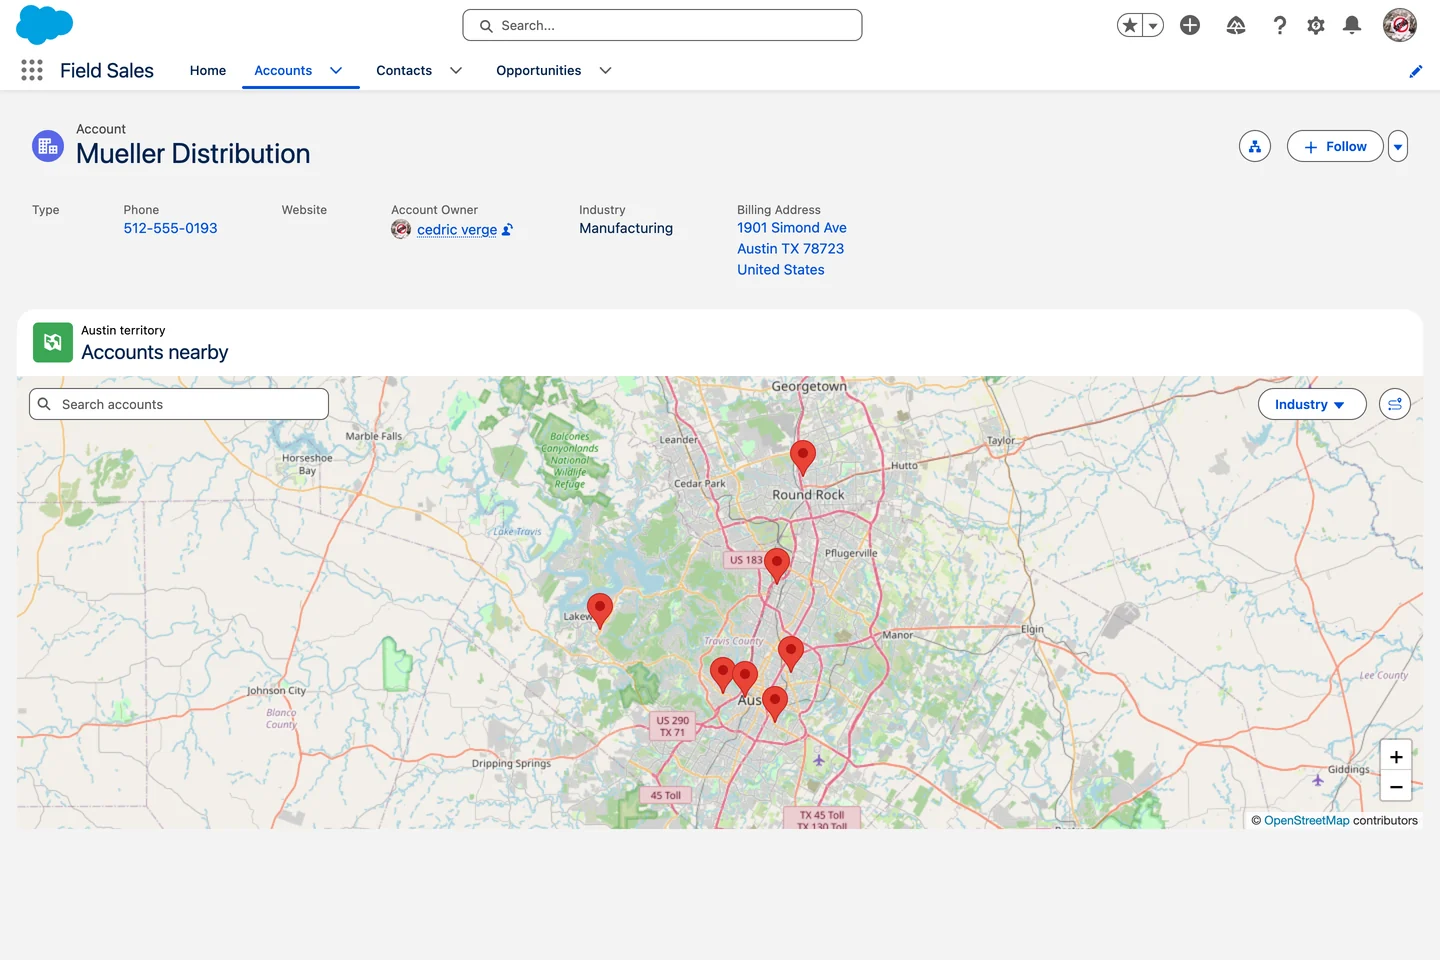
Task: Click the Salesforce cloud logo
Action: 45,25
